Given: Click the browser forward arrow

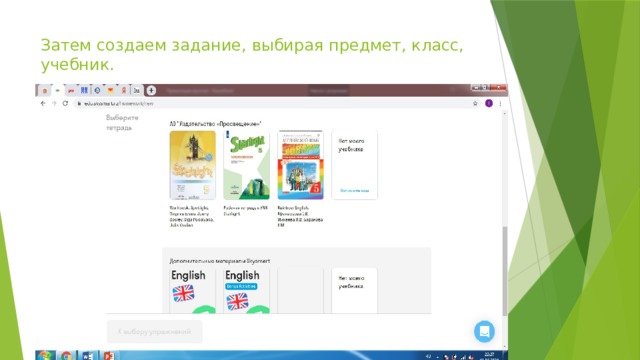Looking at the screenshot, I should (54, 103).
